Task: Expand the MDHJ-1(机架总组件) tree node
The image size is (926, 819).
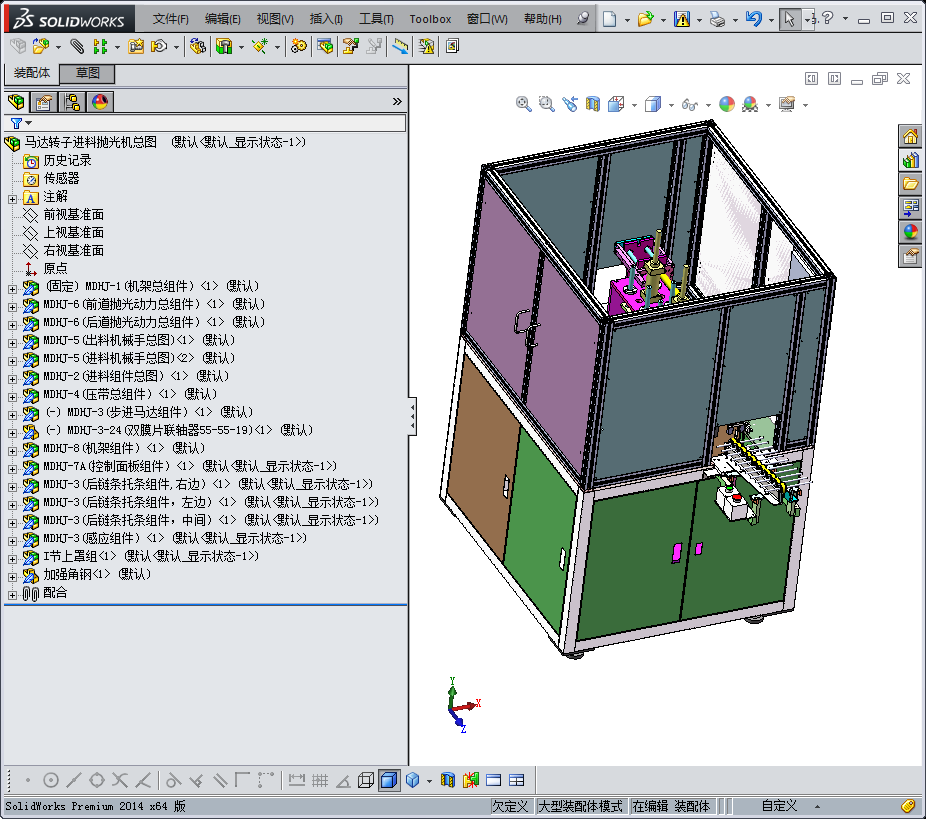Action: [x=12, y=289]
